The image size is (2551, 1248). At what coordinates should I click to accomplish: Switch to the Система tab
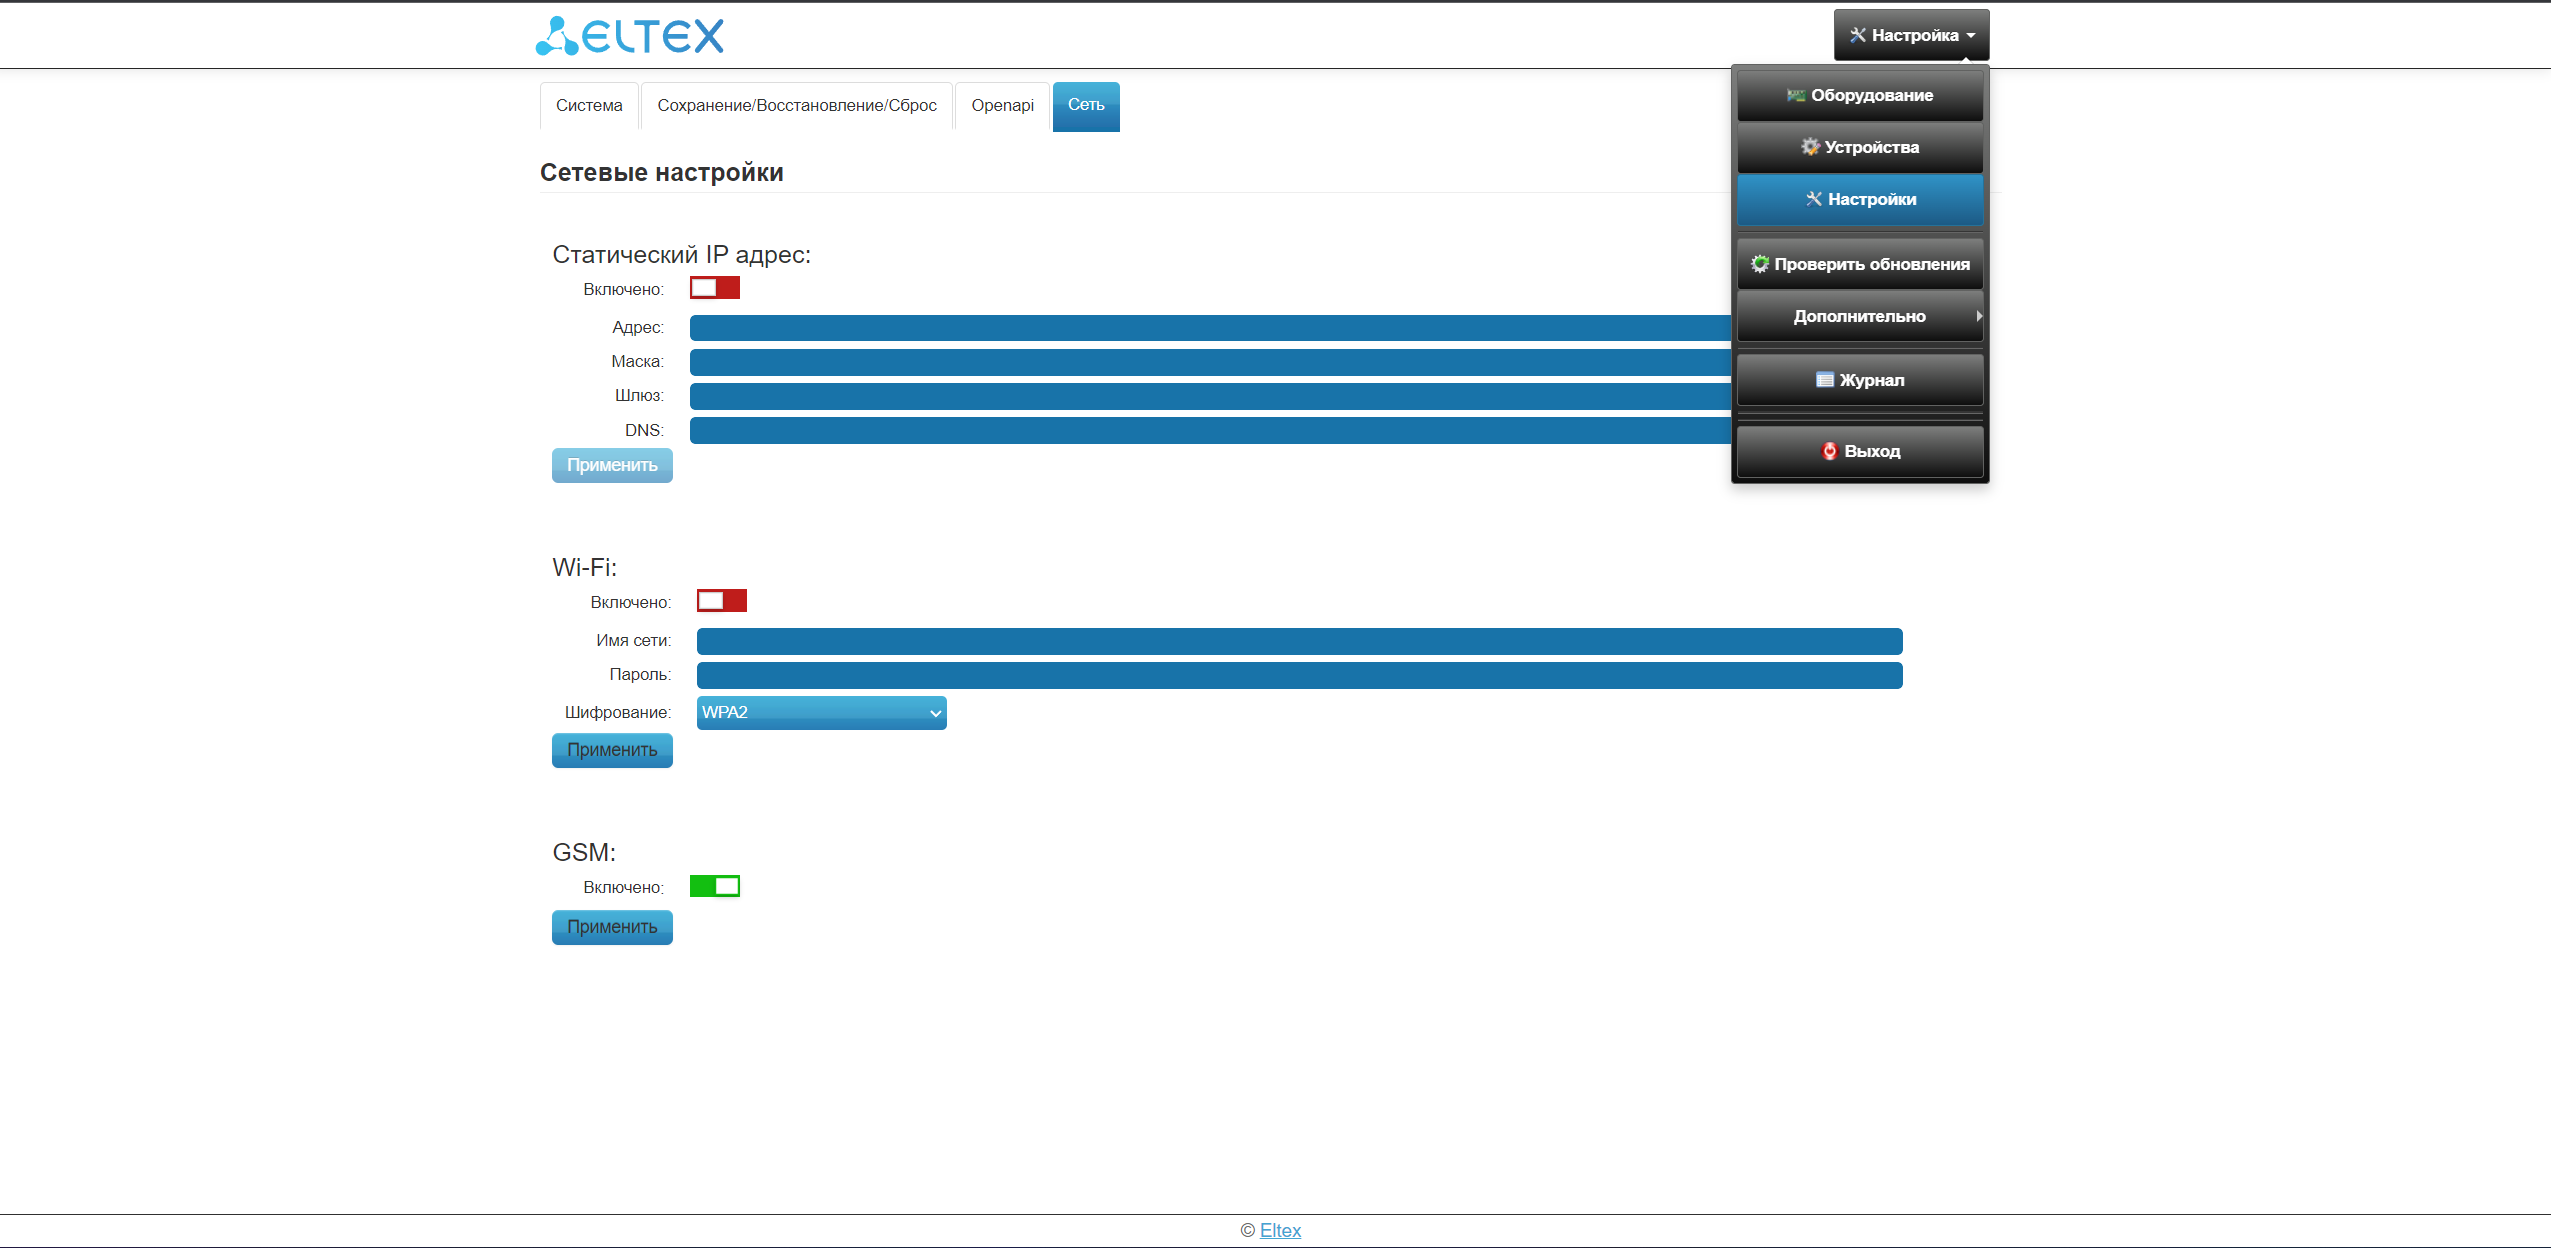(589, 106)
